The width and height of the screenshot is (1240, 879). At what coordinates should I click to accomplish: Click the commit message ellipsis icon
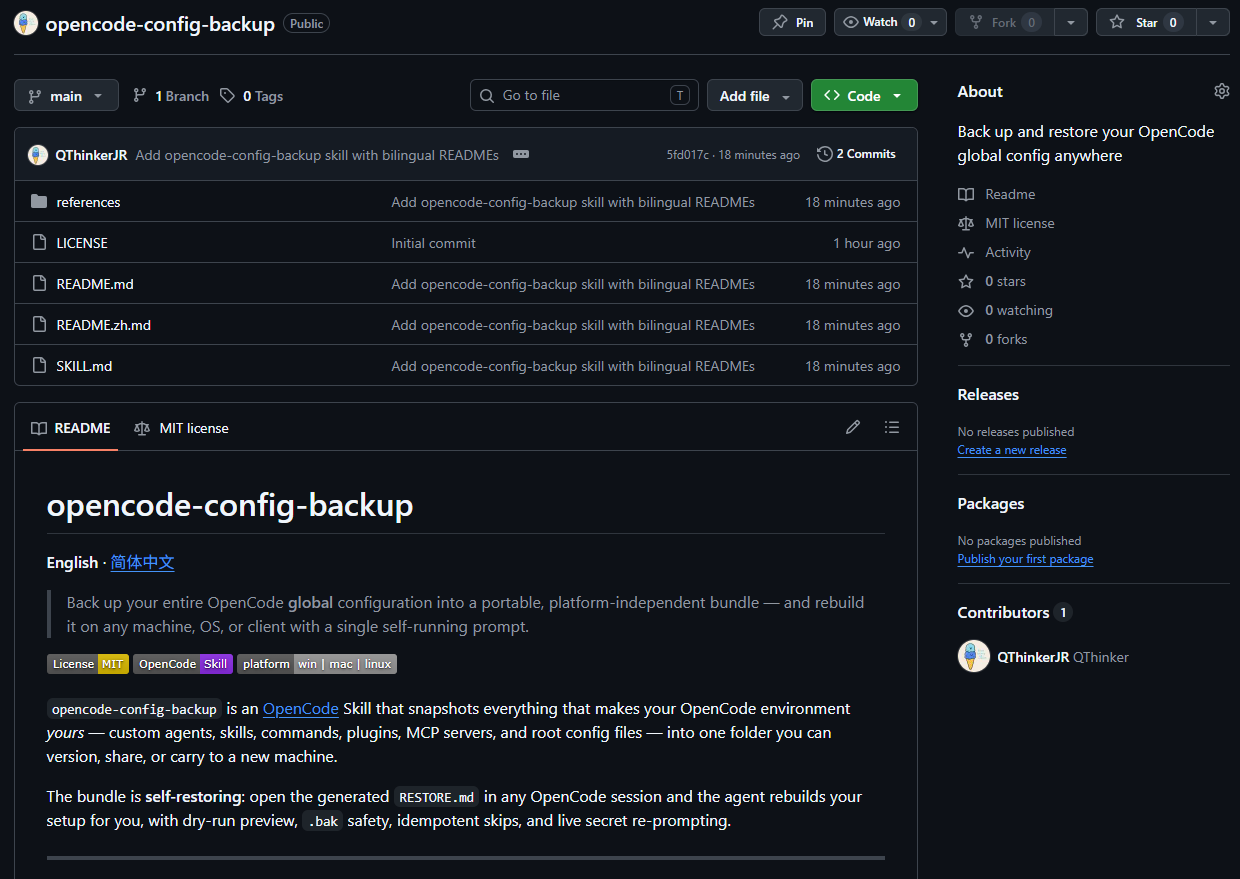(x=520, y=154)
